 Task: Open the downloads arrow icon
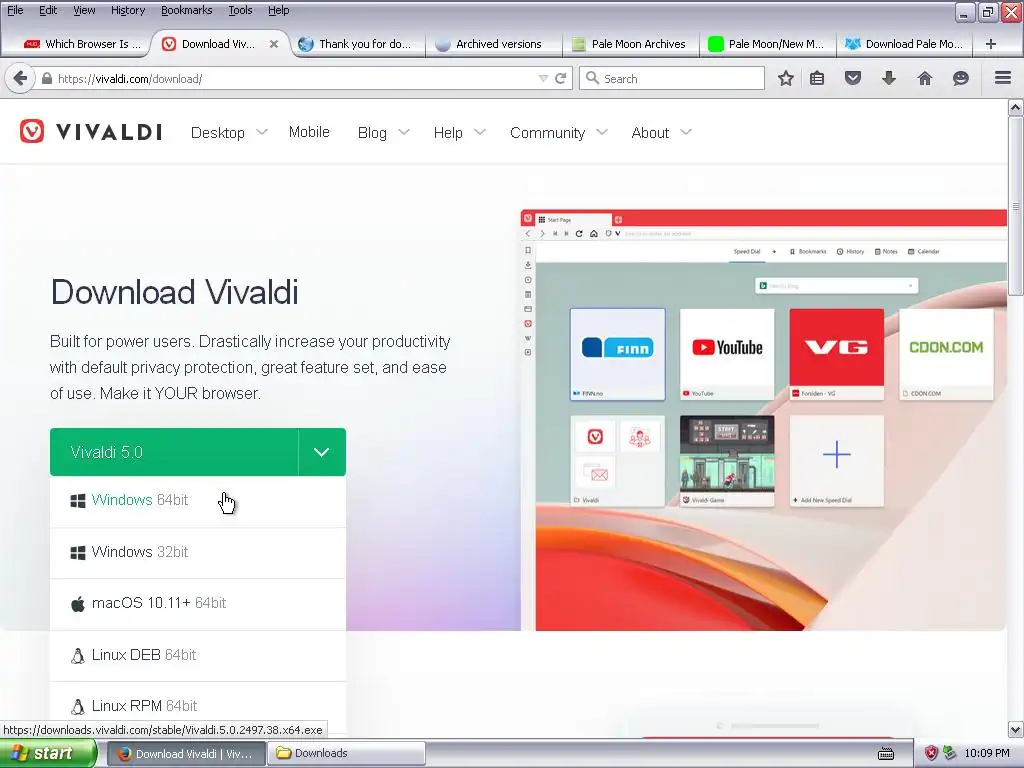889,78
